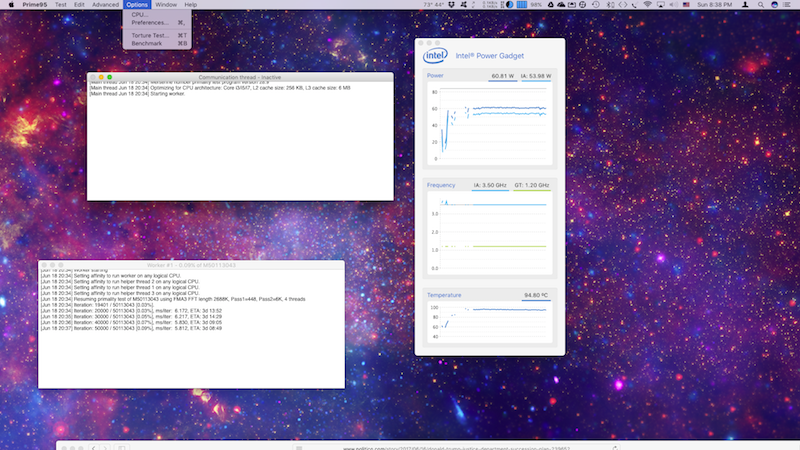This screenshot has width=800, height=450.
Task: Click Safari back arrow button
Action: click(93, 447)
